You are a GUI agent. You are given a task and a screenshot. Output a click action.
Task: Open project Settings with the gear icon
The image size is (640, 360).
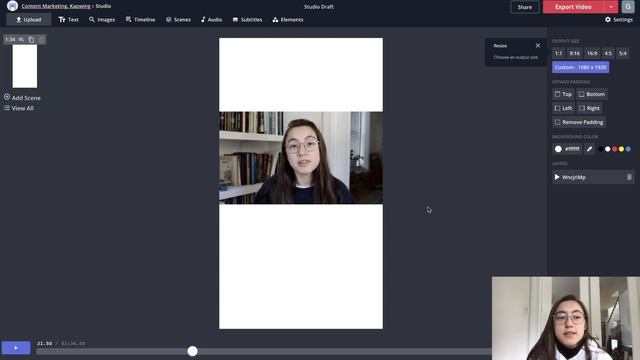[x=618, y=20]
